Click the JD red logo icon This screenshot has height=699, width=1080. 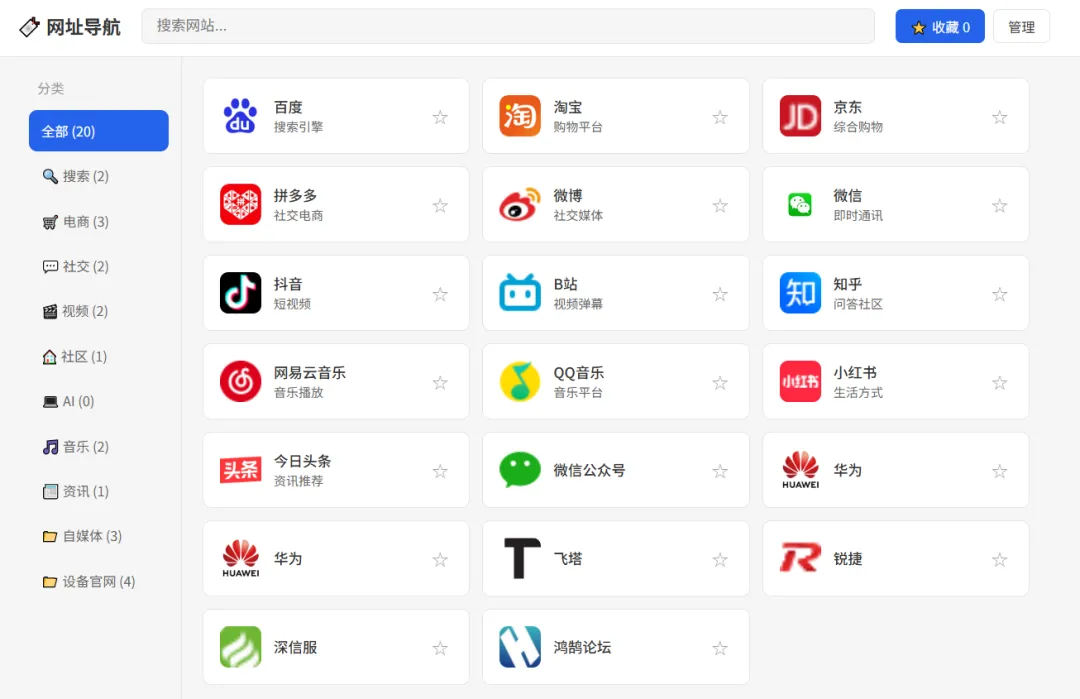coord(800,116)
